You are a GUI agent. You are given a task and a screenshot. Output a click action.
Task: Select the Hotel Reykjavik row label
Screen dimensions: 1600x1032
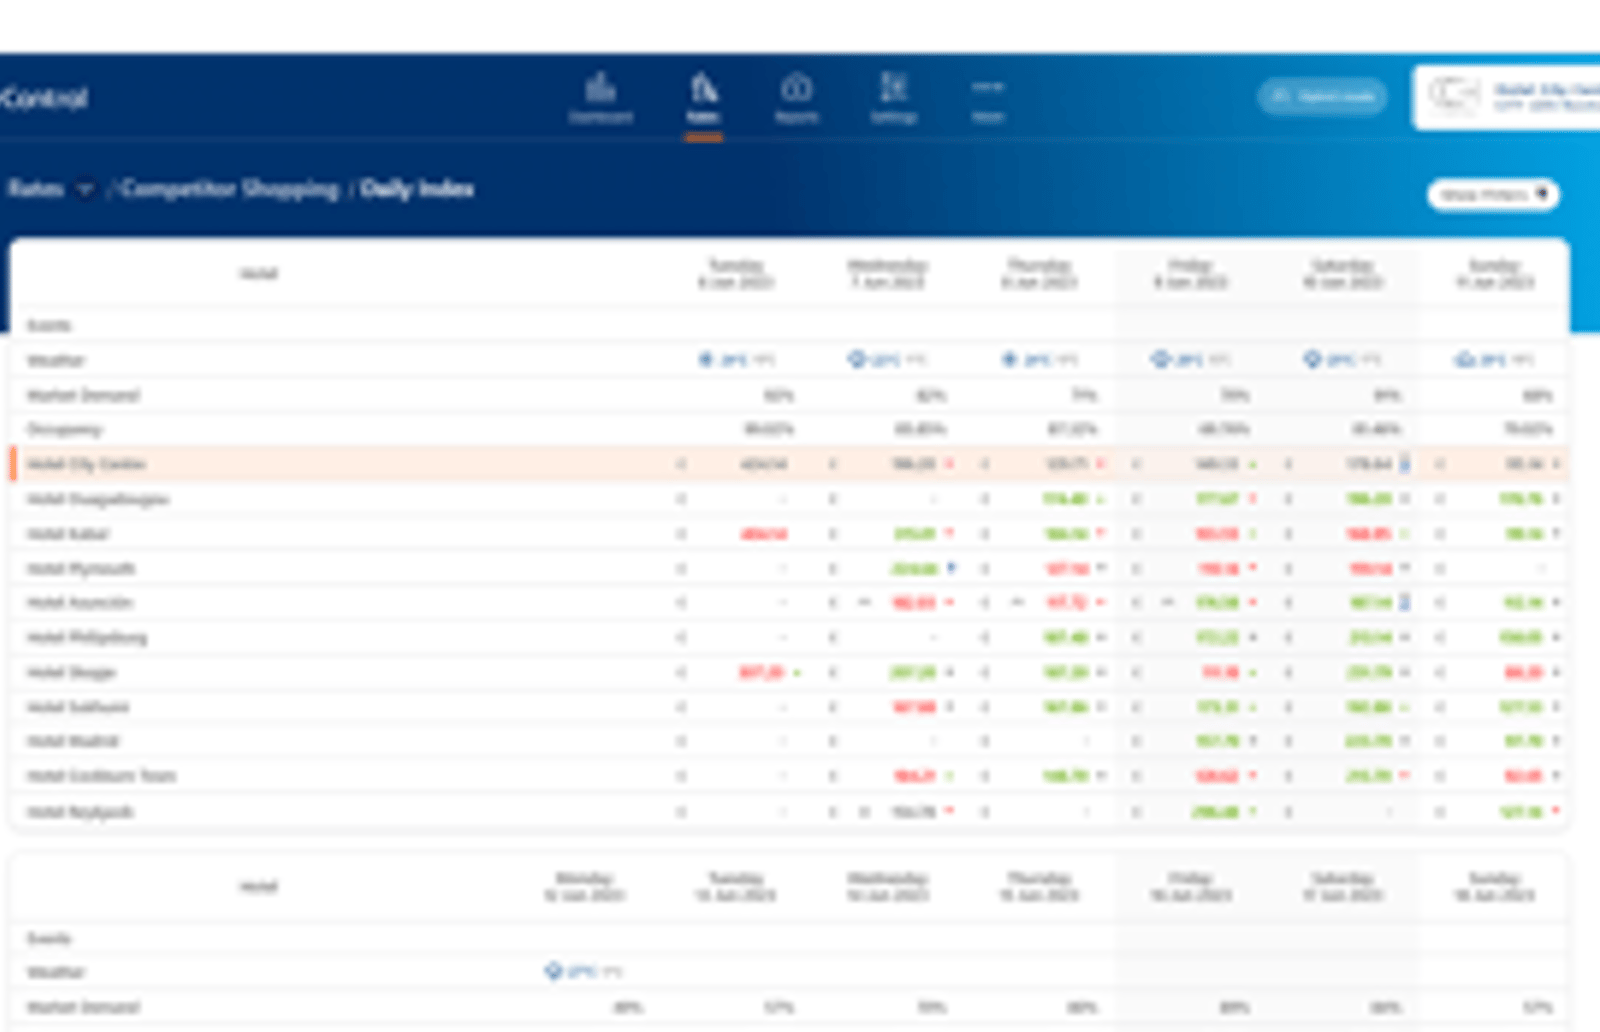coord(79,811)
